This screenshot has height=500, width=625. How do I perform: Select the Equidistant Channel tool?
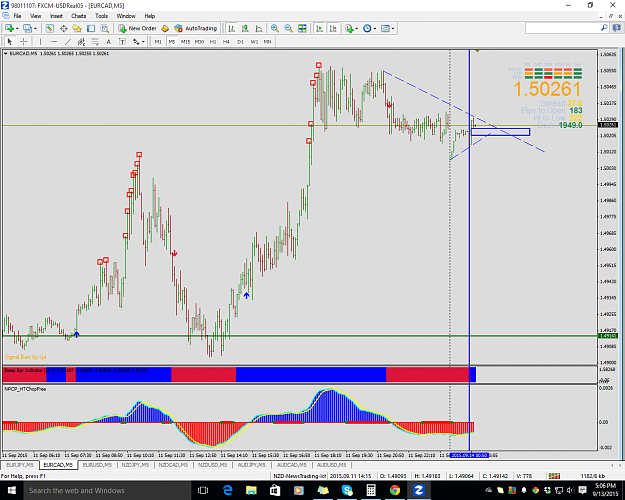(x=81, y=41)
